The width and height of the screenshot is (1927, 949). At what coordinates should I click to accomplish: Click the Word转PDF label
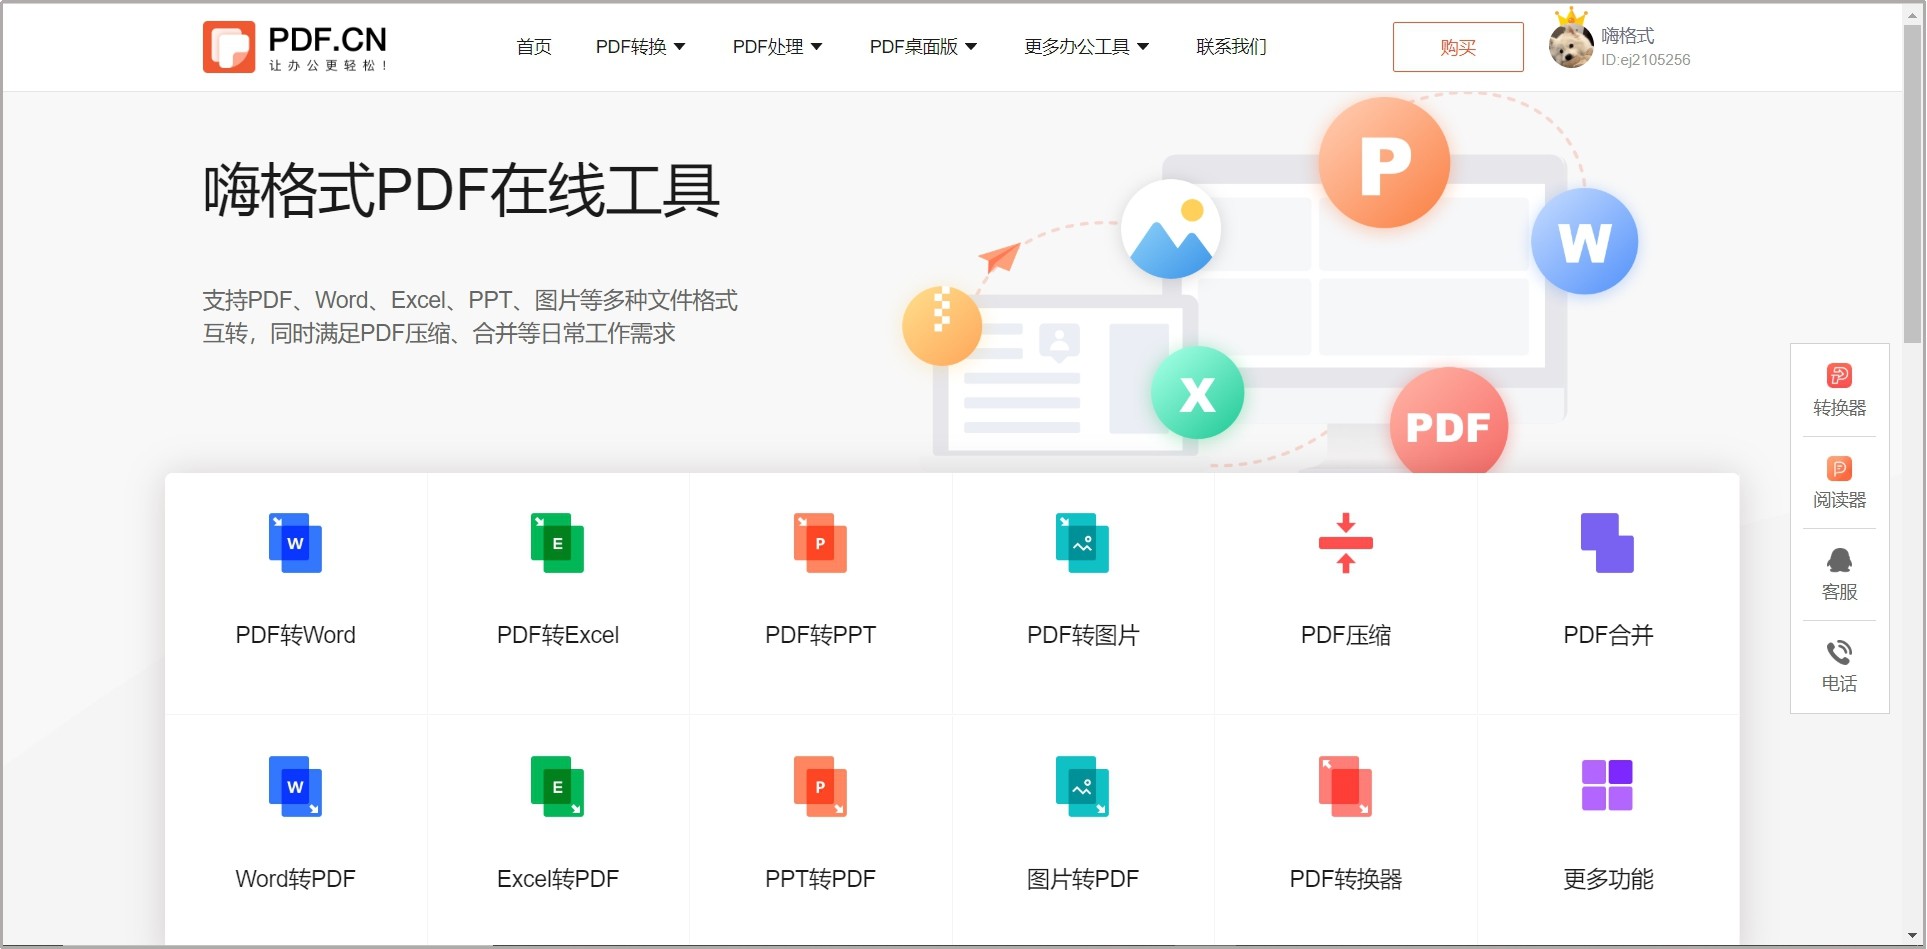[x=295, y=879]
